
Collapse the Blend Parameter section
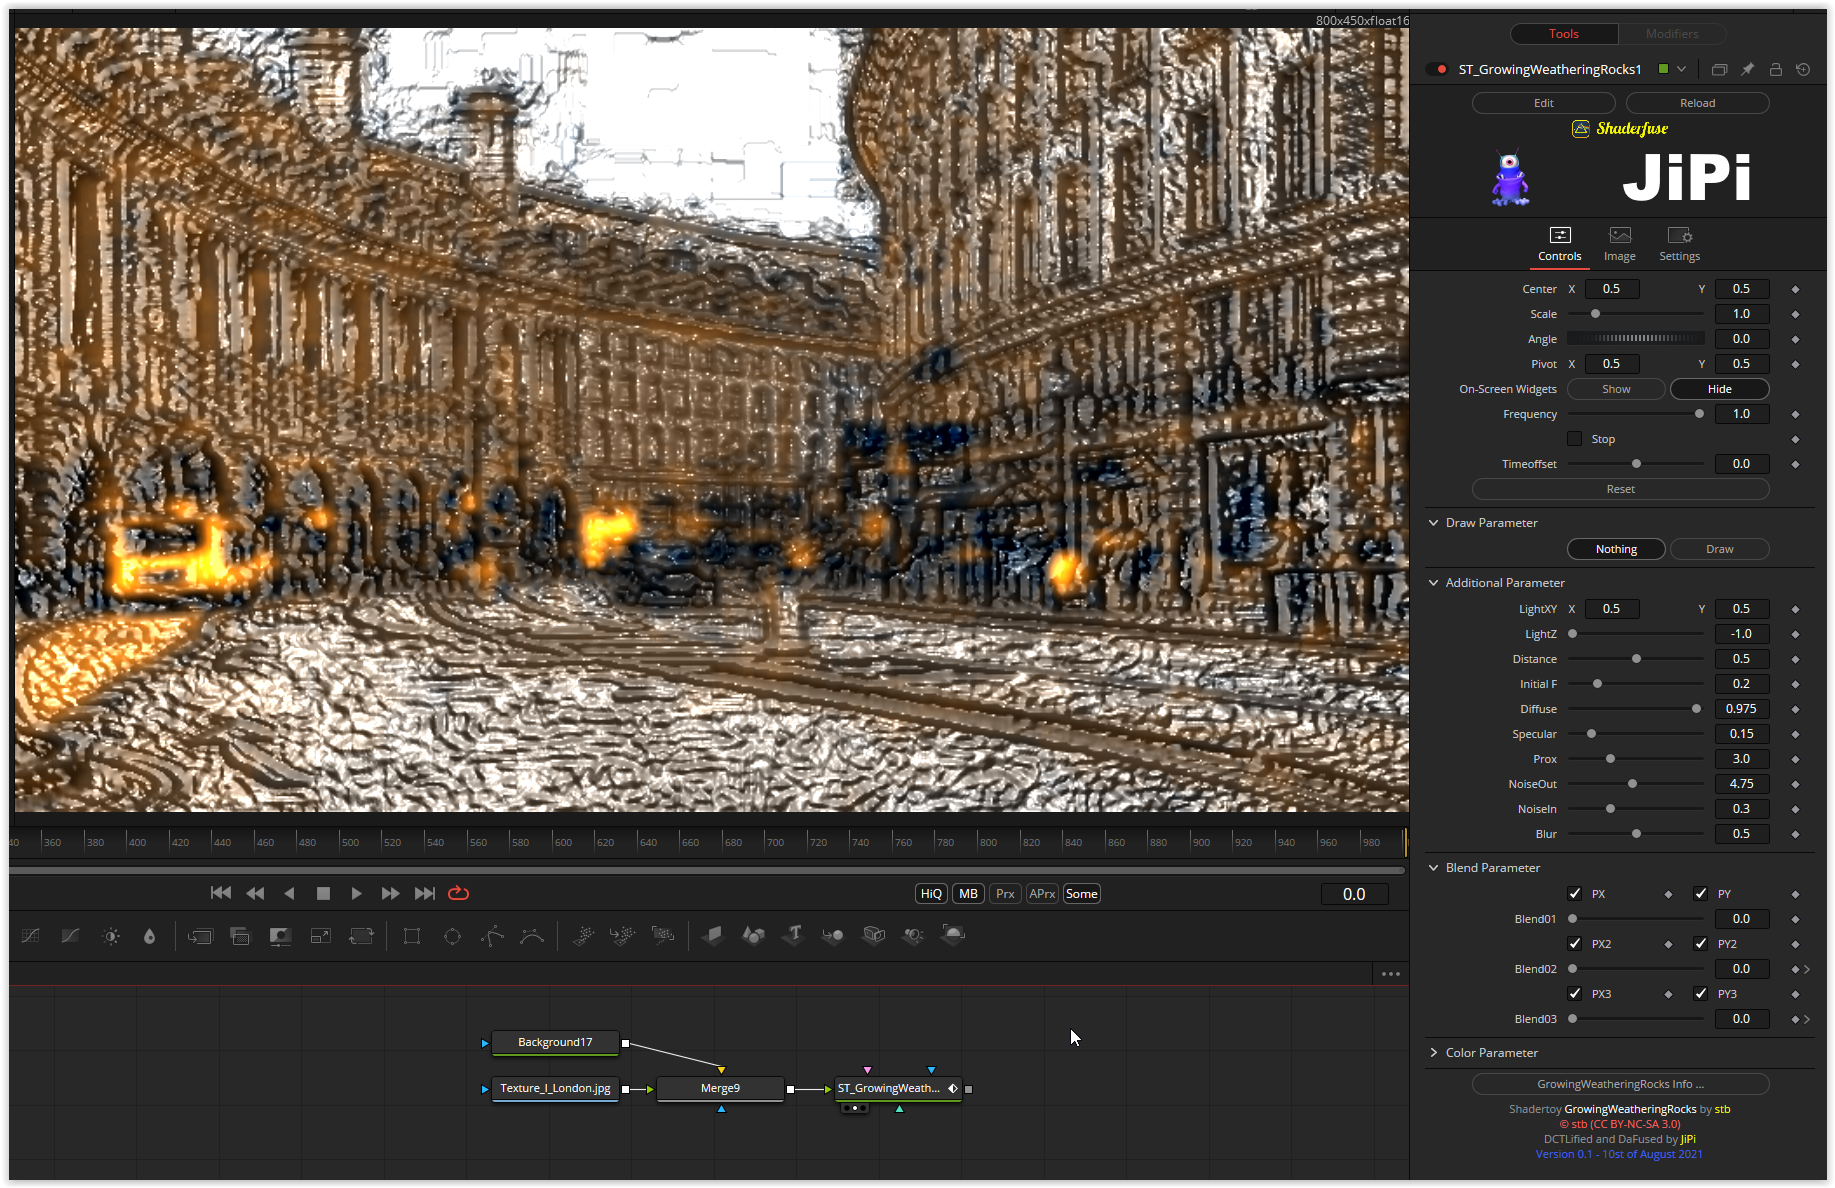[x=1434, y=868]
